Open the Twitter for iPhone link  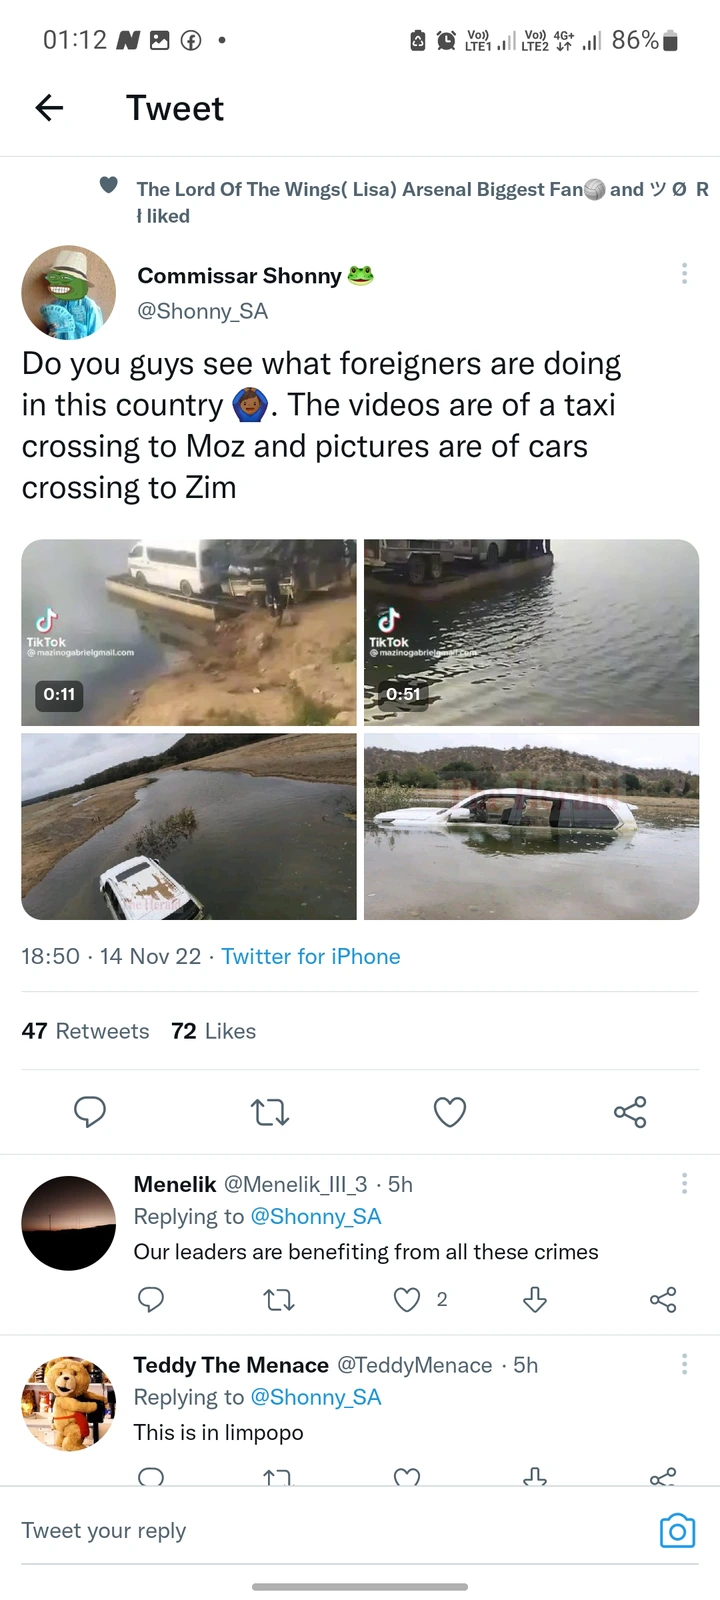[x=311, y=956]
